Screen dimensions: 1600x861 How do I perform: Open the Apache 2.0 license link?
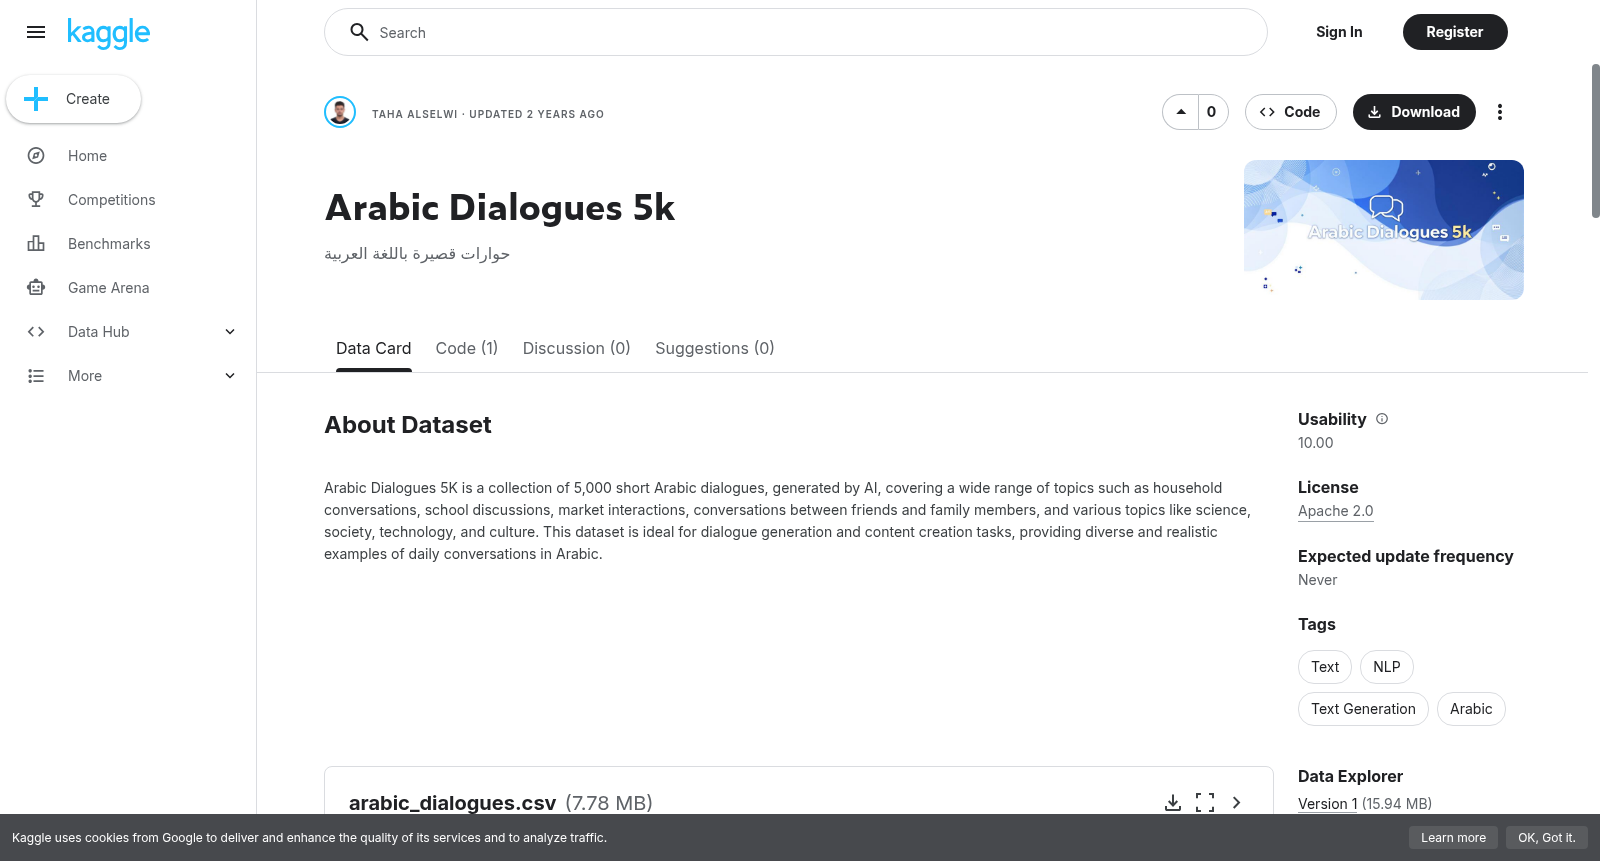point(1335,511)
